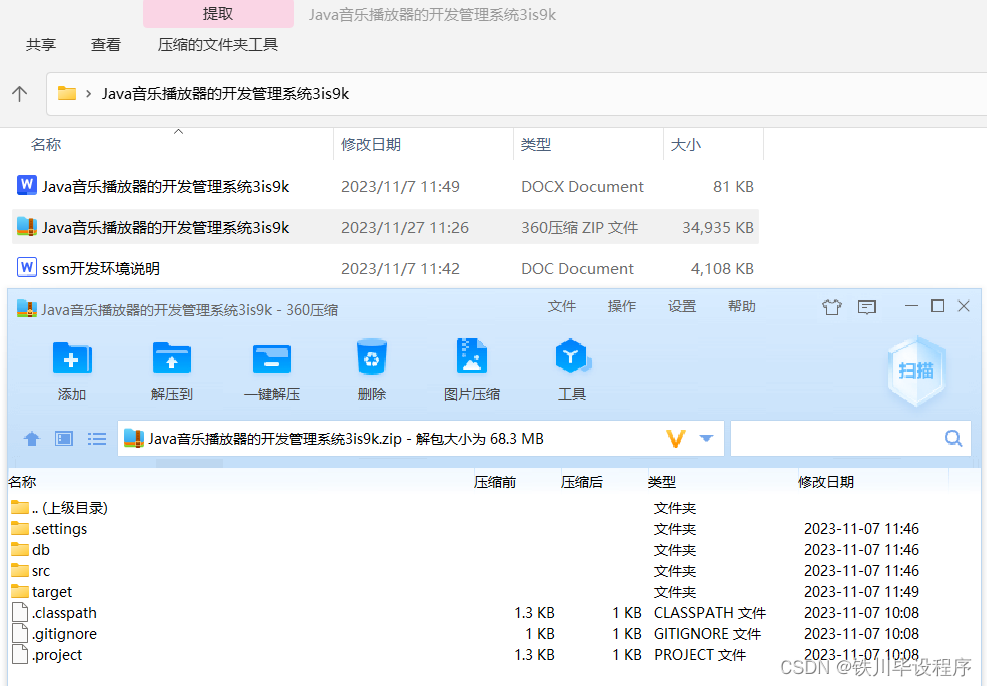This screenshot has width=987, height=686.
Task: Click the 提取 (Extract) button
Action: point(217,13)
